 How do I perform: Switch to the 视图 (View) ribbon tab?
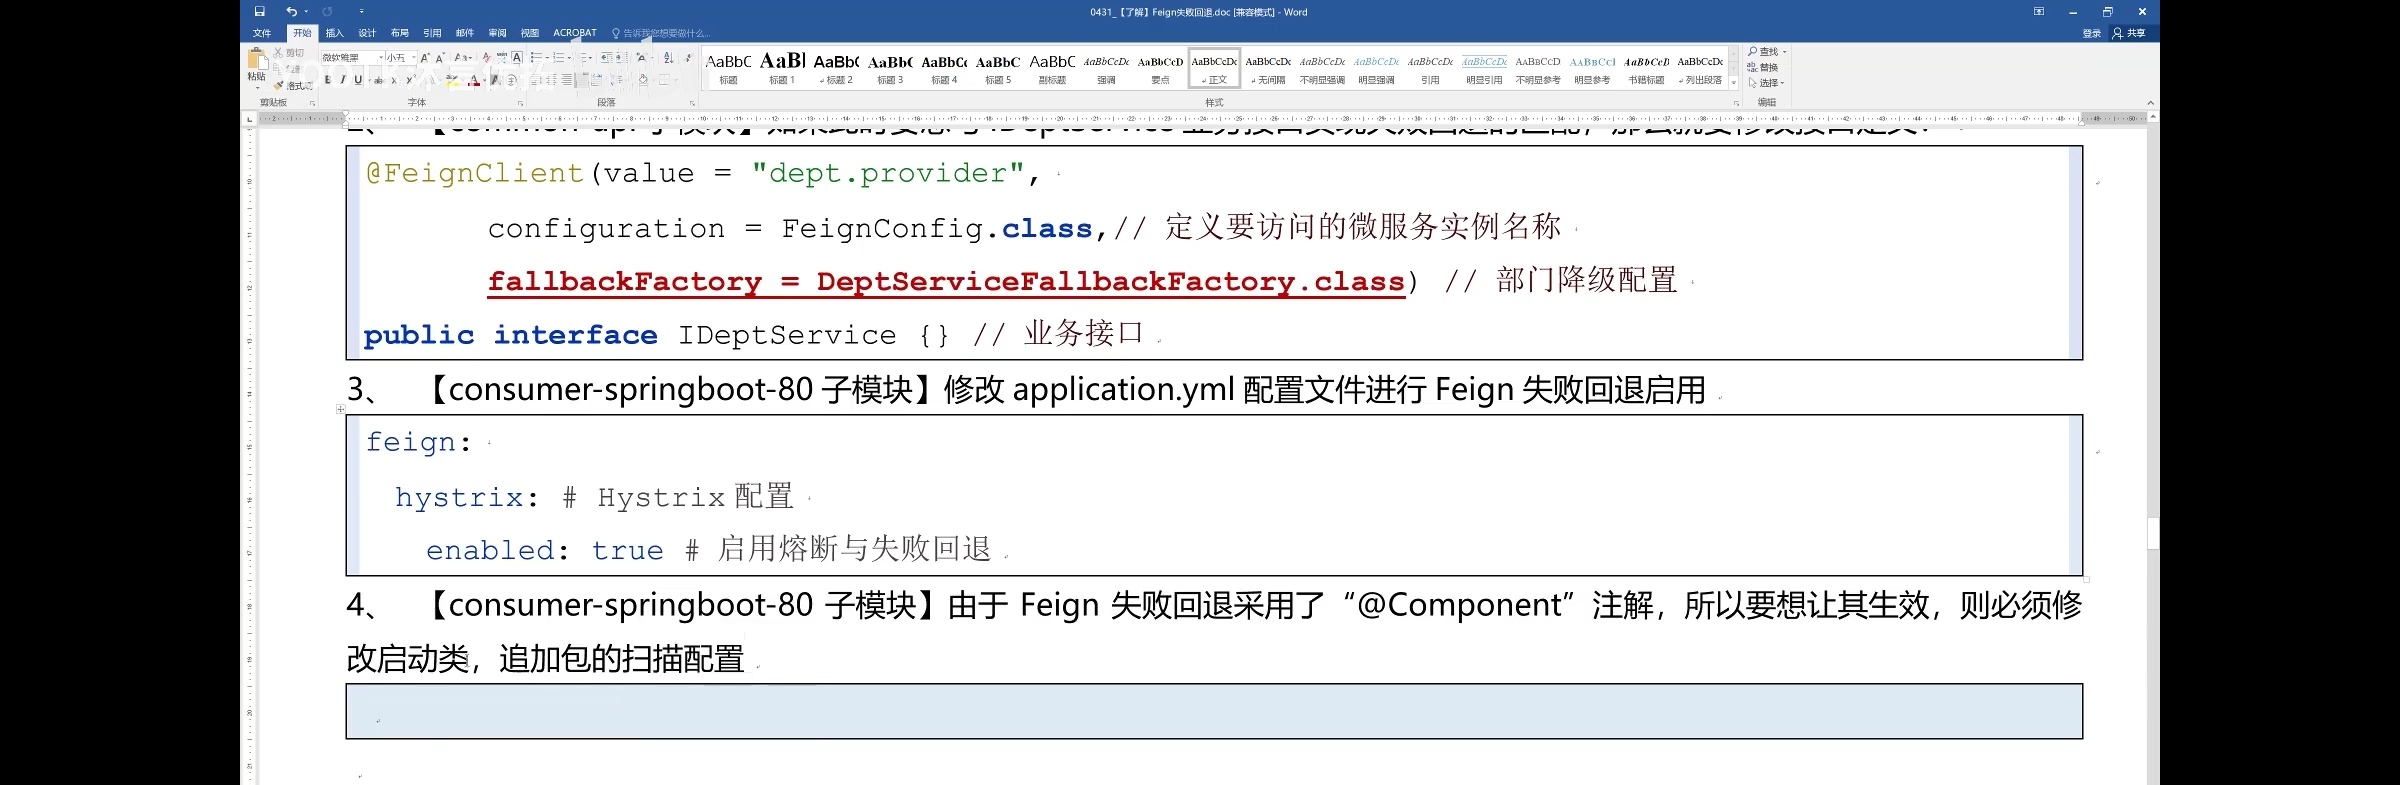coord(530,33)
